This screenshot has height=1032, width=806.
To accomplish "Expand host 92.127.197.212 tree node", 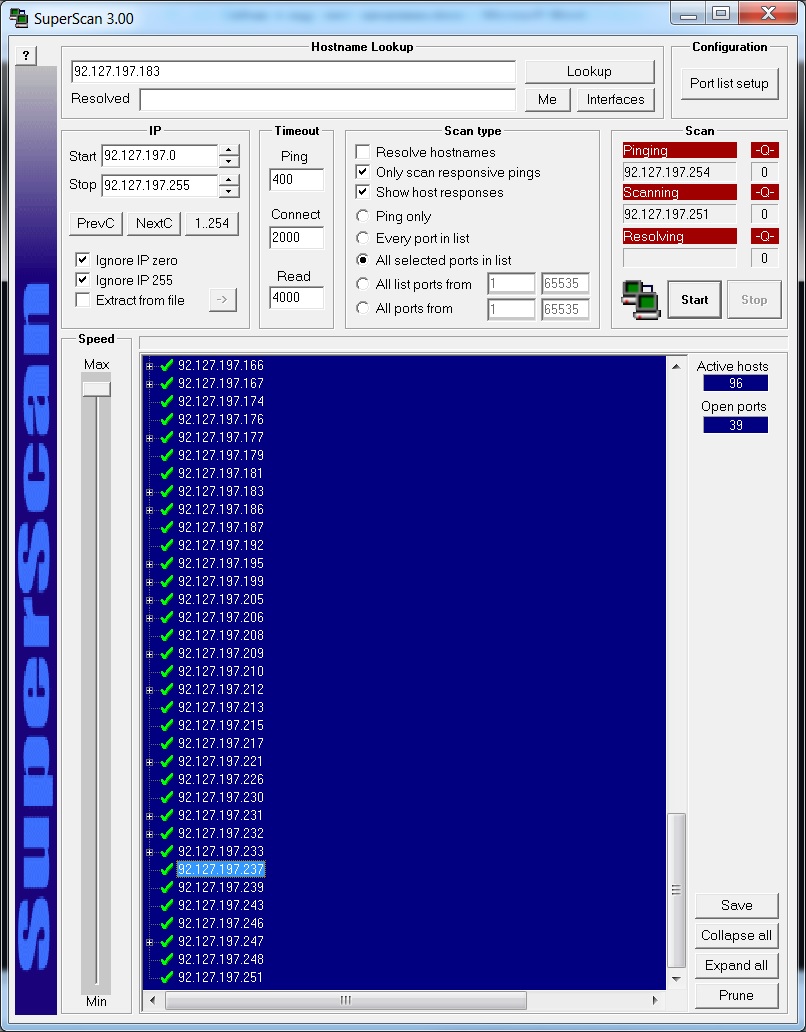I will tap(149, 690).
